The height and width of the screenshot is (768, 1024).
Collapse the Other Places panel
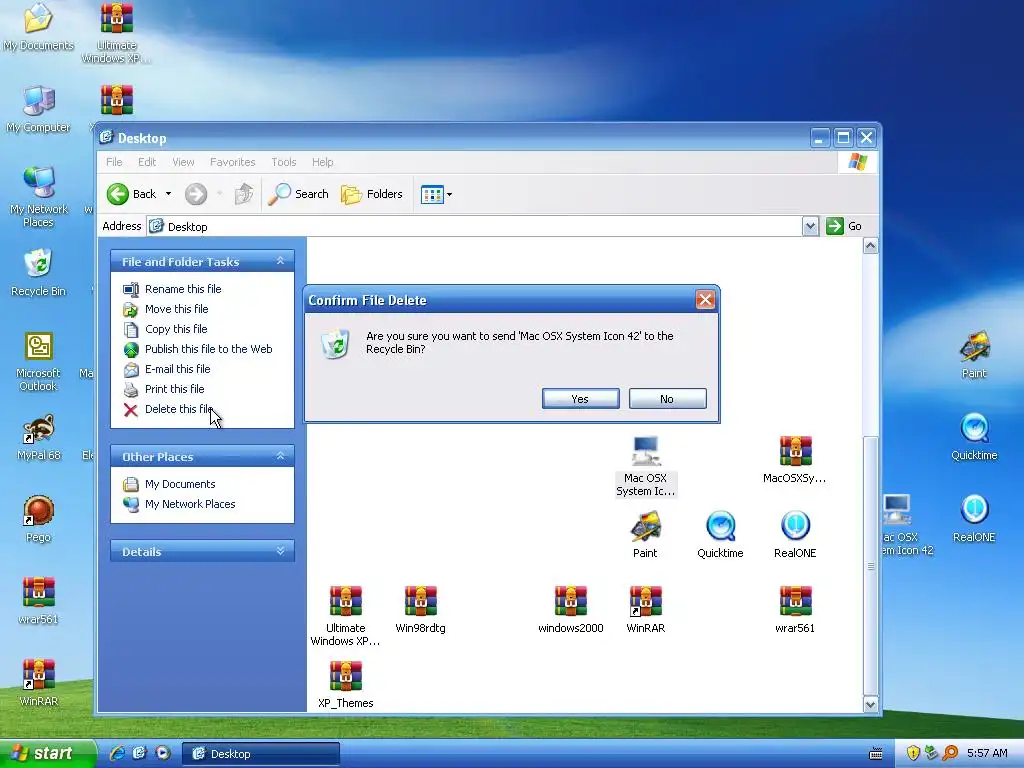coord(280,456)
